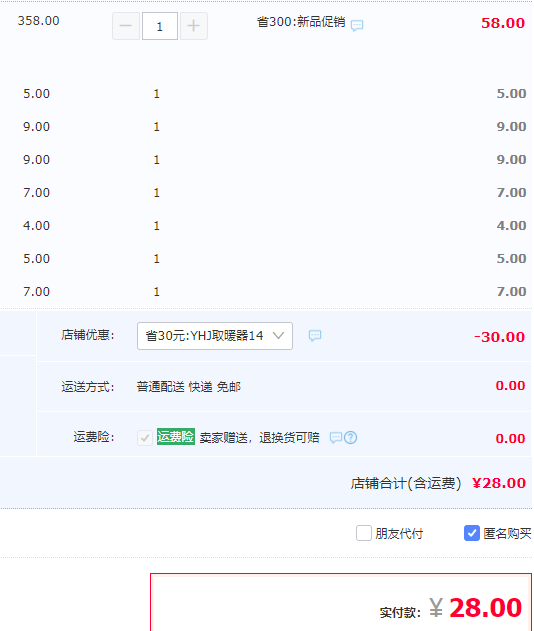Enable the 朋友代付 checkbox
This screenshot has height=631, width=534.
click(x=364, y=533)
